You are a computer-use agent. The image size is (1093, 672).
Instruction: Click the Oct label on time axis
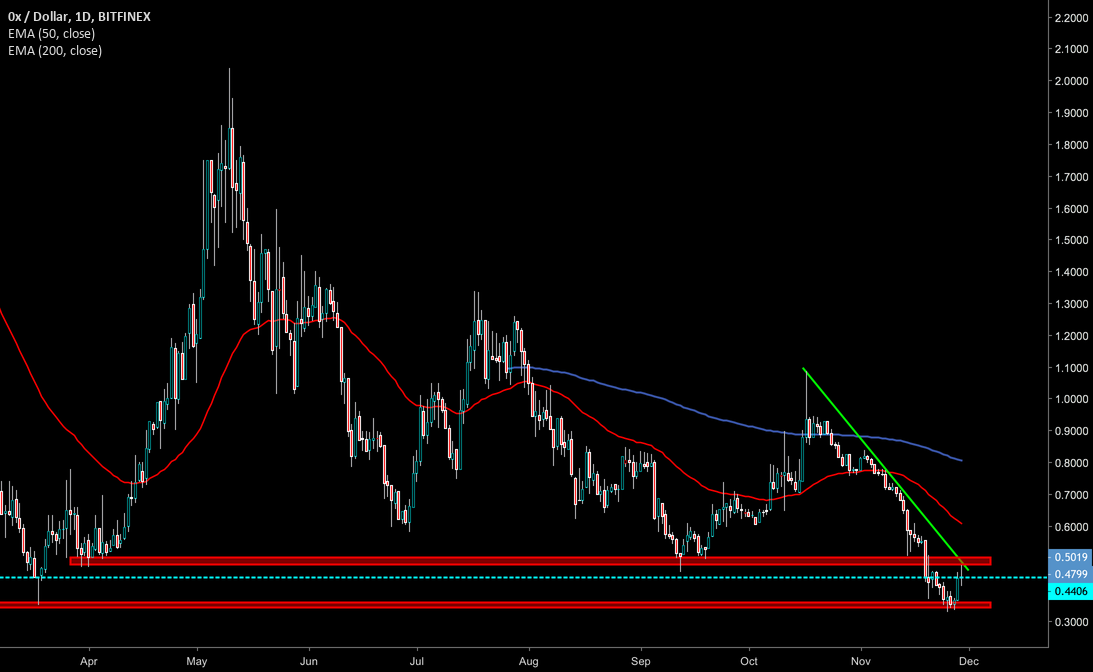[749, 661]
